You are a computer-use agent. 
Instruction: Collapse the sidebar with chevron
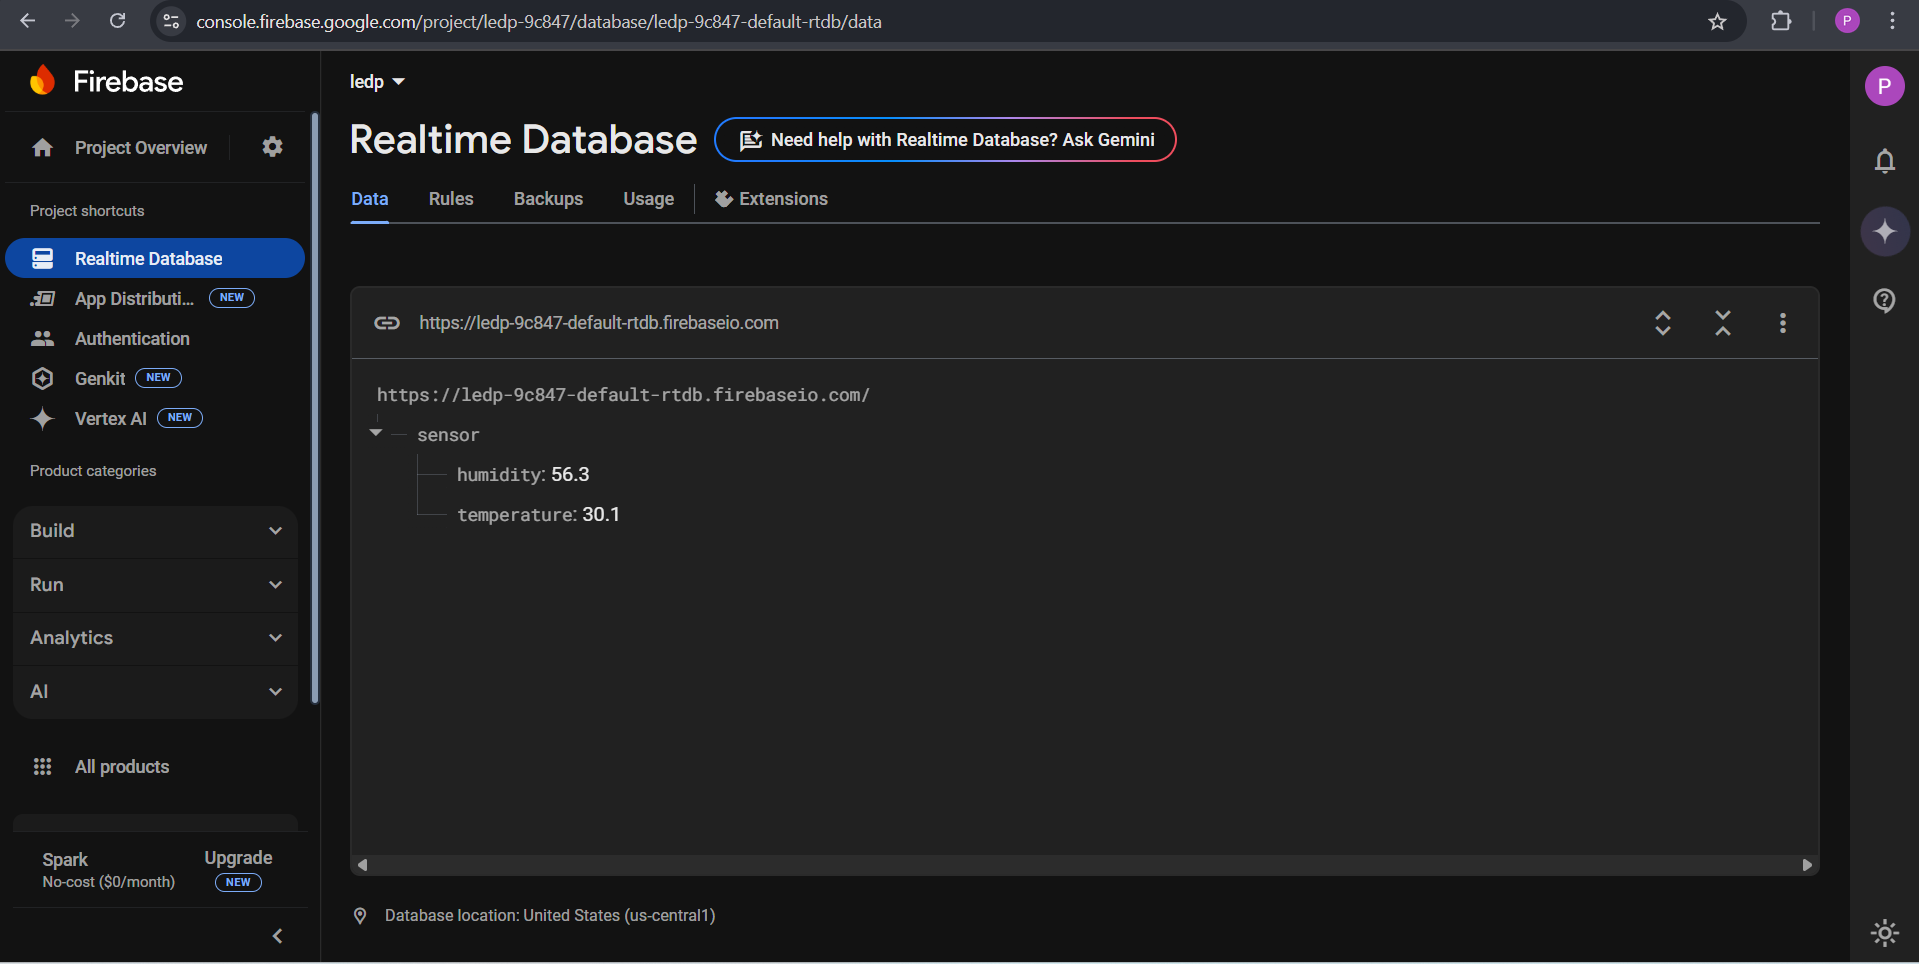278,936
